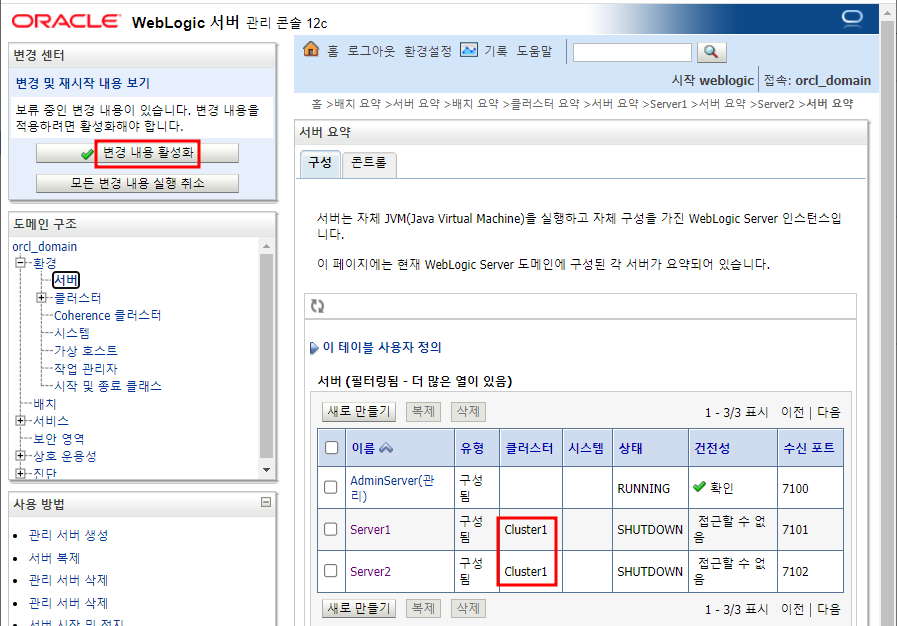Click 로그아웃 in the toolbar
This screenshot has width=897, height=626.
pos(371,51)
